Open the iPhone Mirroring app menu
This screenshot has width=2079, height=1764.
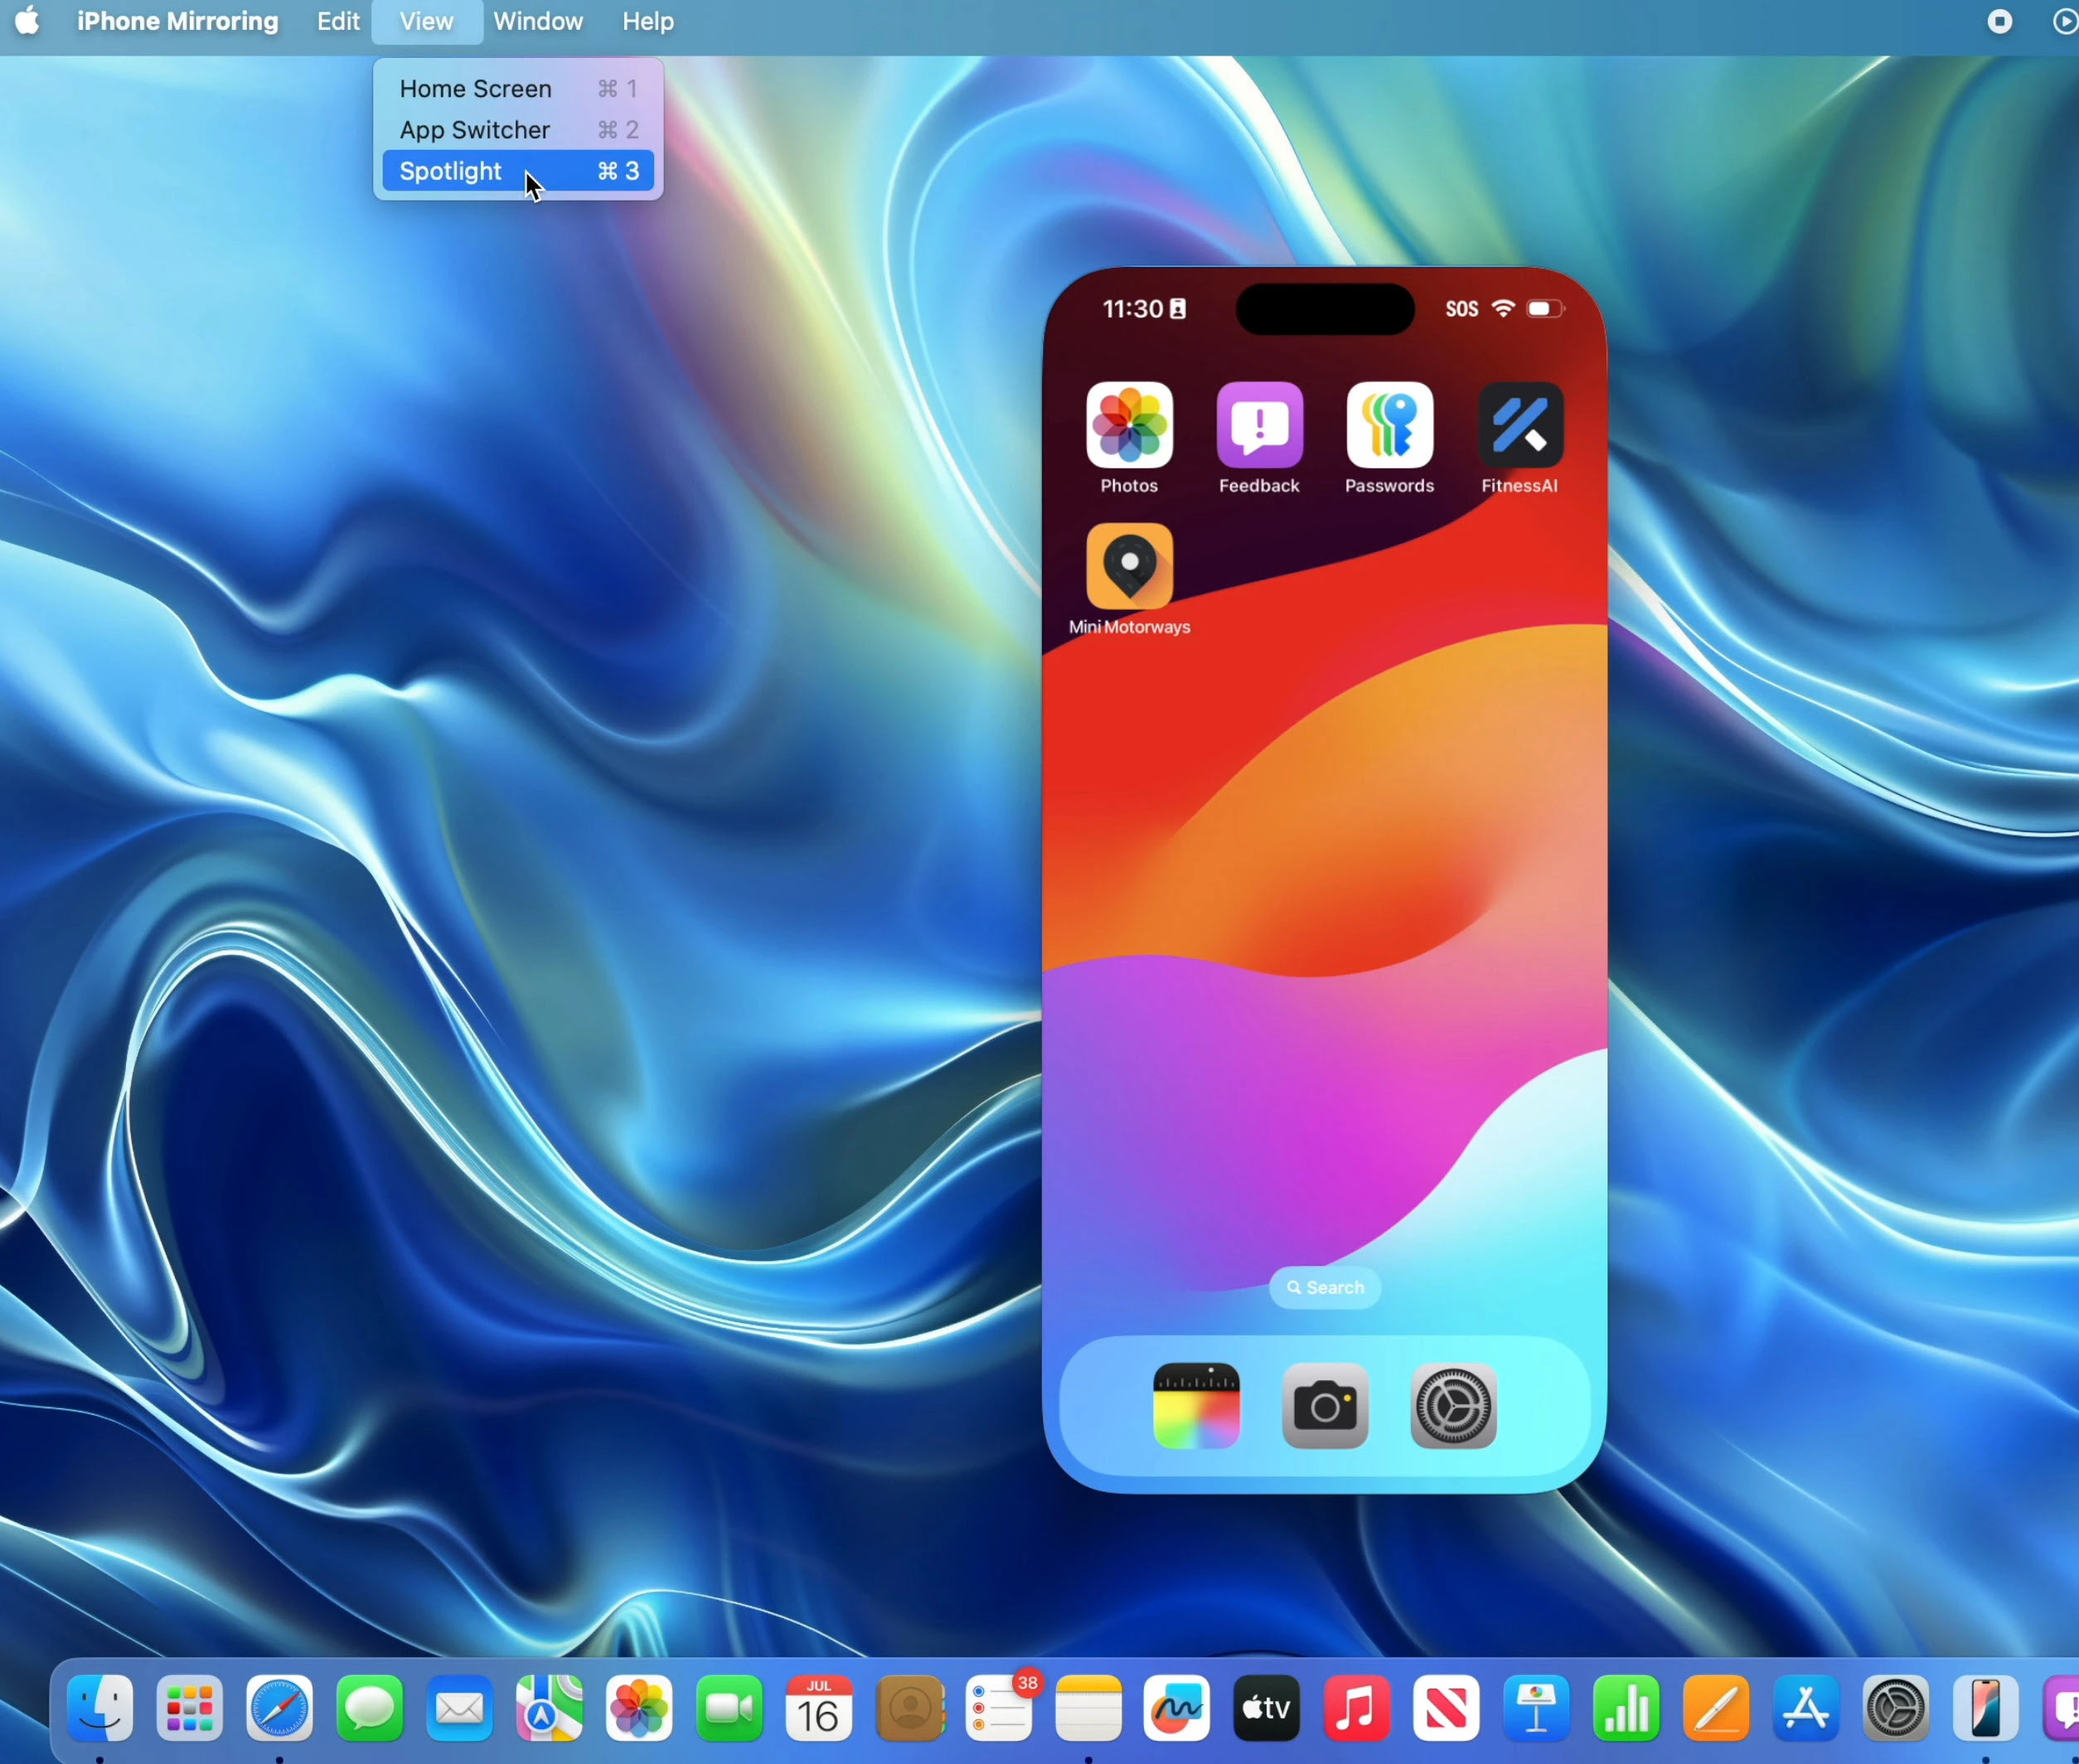[178, 21]
